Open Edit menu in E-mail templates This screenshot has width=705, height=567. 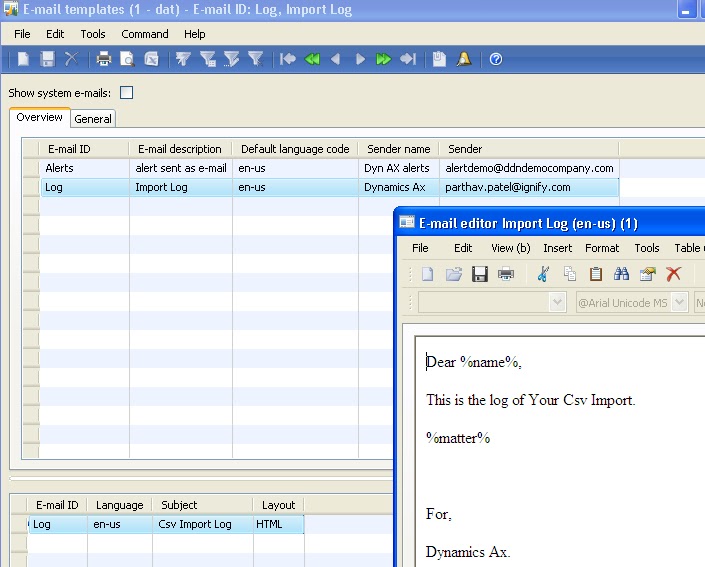coord(55,34)
